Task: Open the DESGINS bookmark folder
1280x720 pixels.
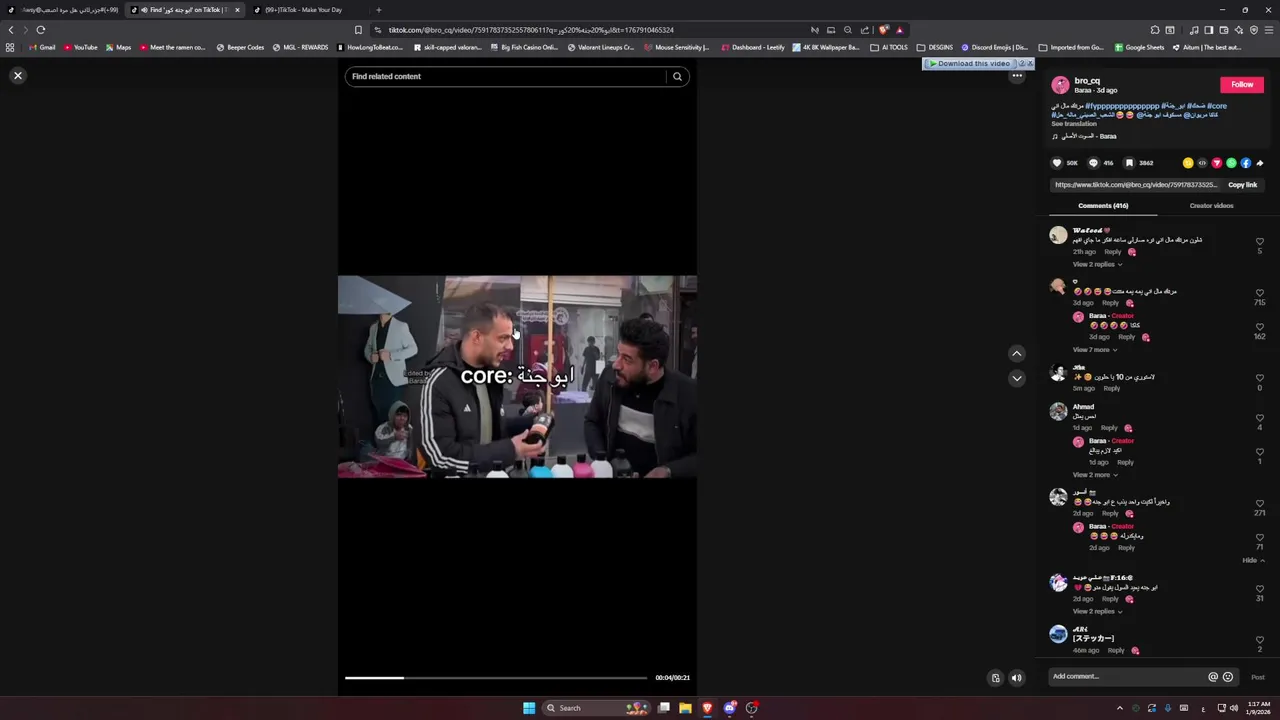Action: tap(935, 47)
